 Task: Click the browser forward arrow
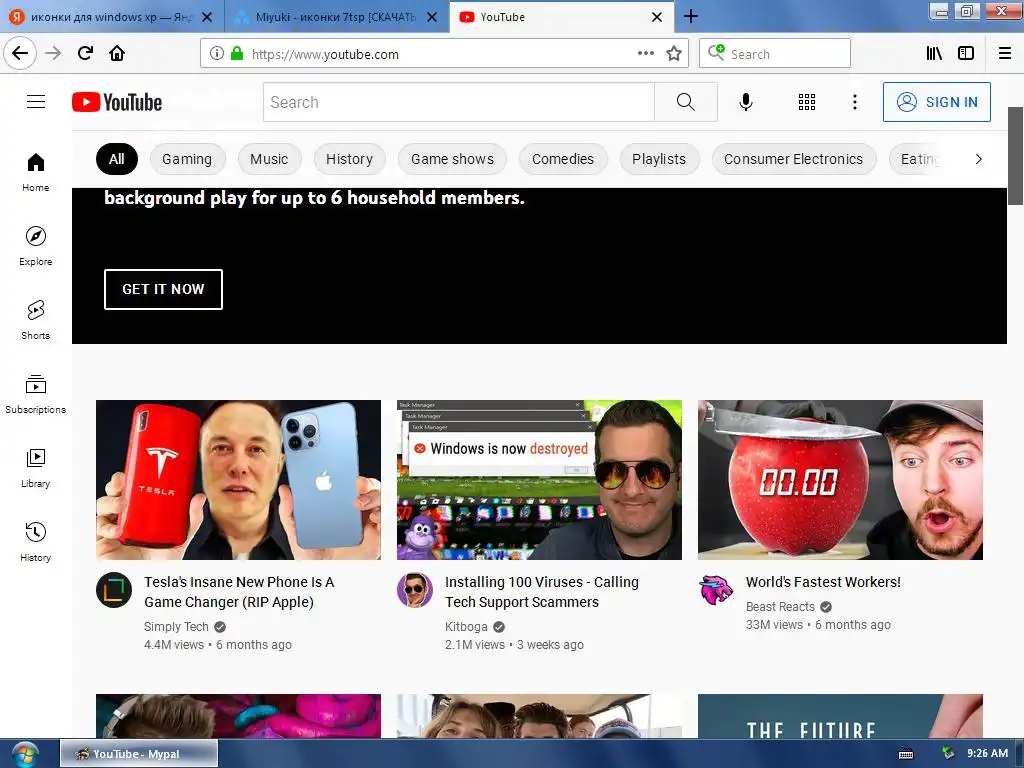point(53,54)
